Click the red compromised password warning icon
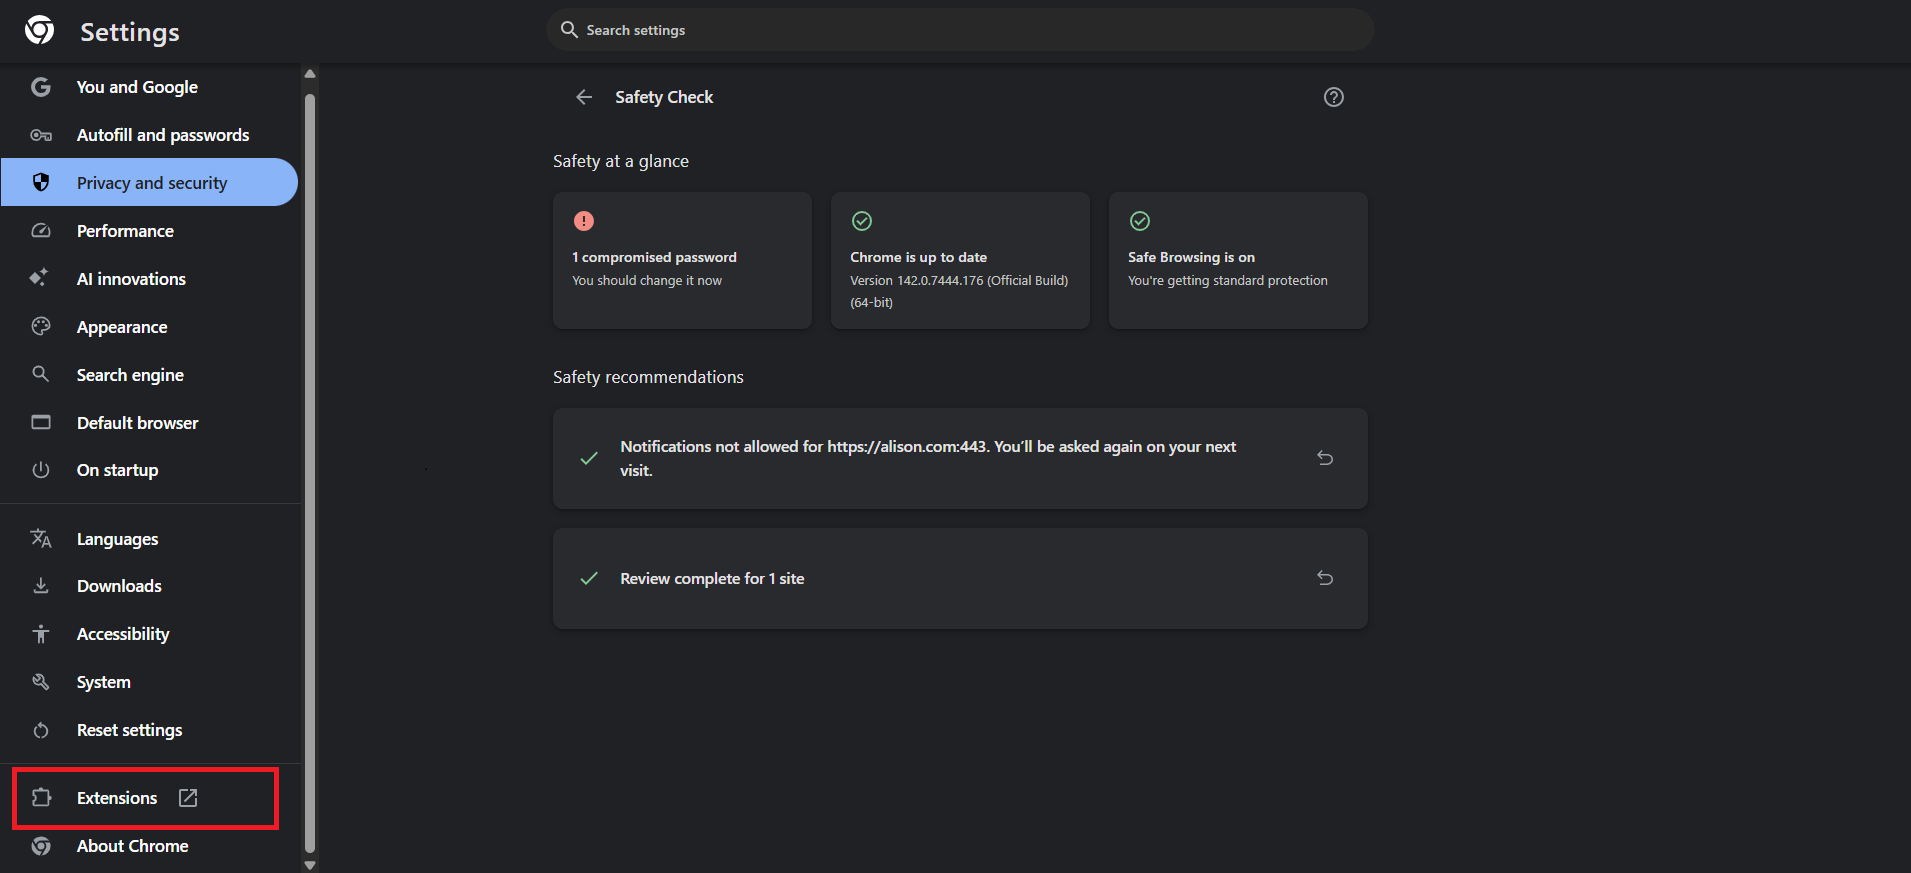 [x=584, y=221]
